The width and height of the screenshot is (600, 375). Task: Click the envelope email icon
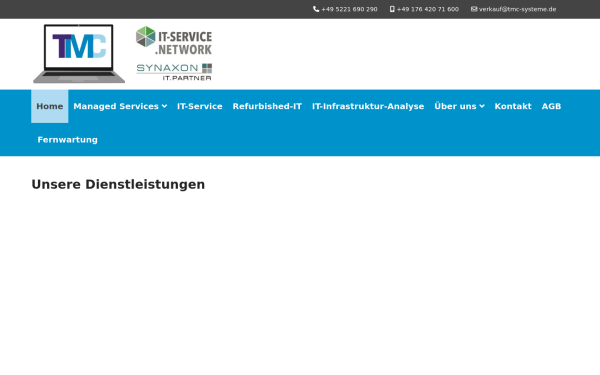pos(474,9)
